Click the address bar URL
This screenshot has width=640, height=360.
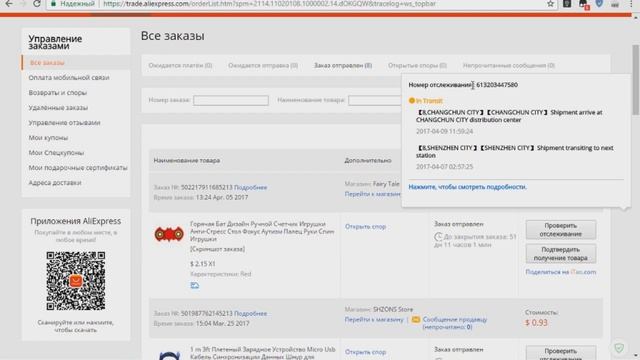269,4
